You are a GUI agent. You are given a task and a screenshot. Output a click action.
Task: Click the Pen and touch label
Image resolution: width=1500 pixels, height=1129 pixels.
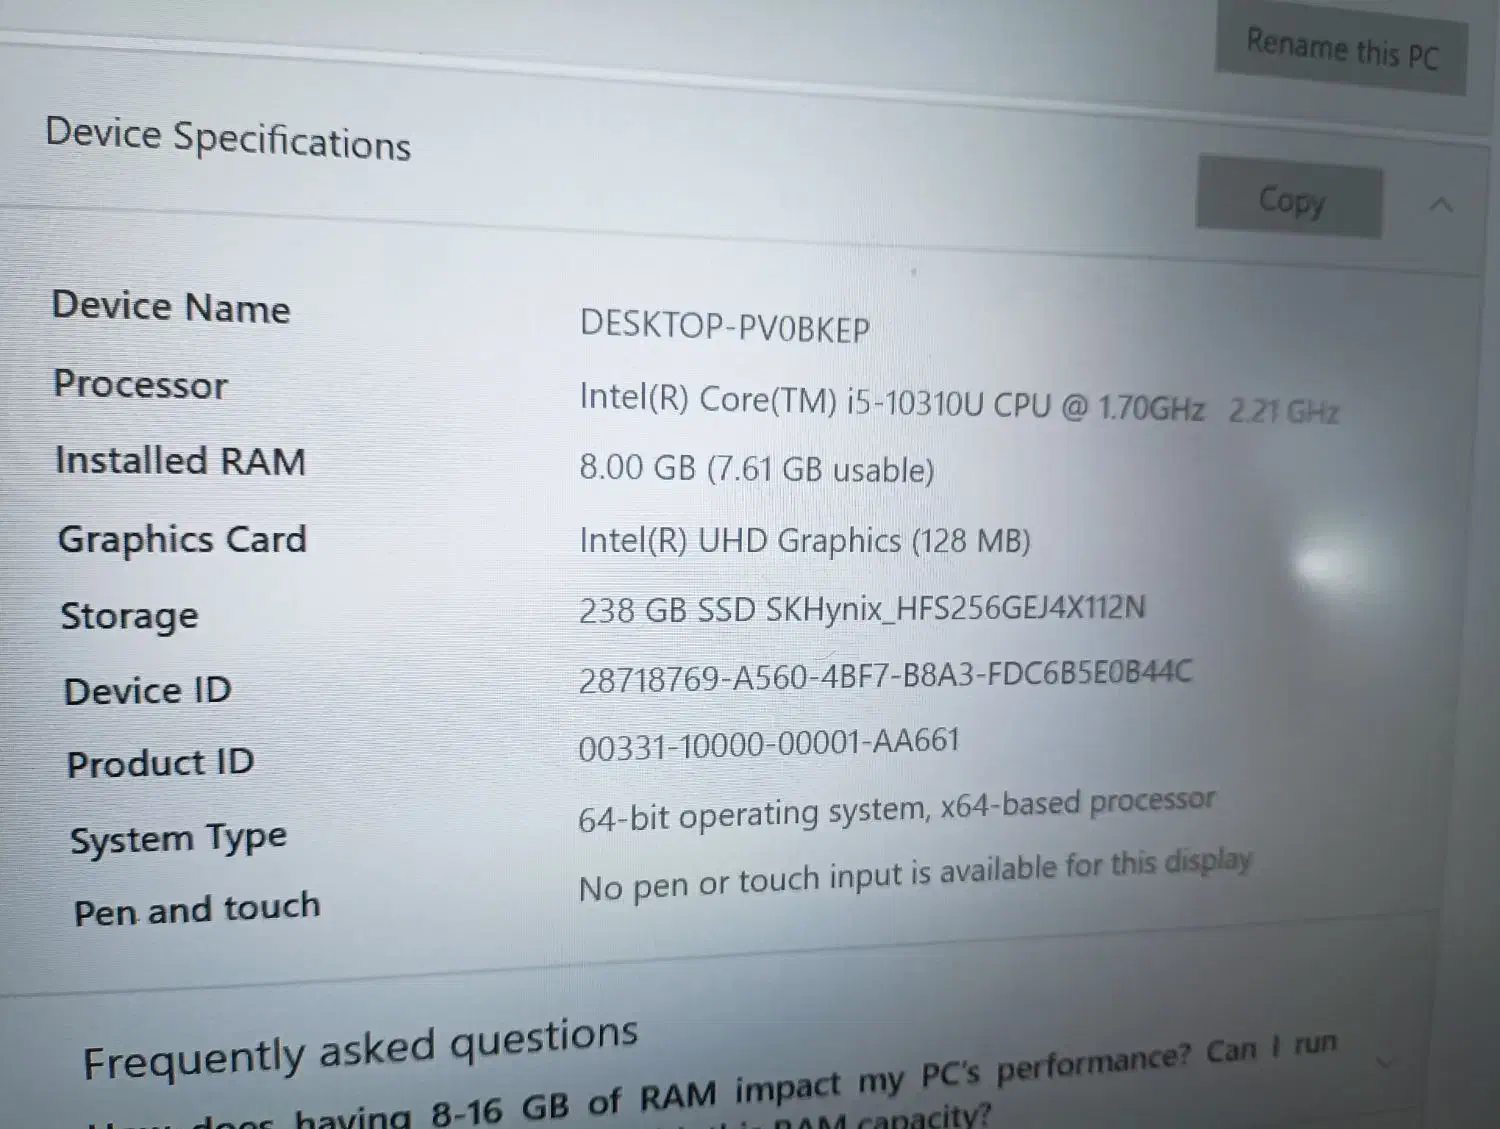coord(197,909)
